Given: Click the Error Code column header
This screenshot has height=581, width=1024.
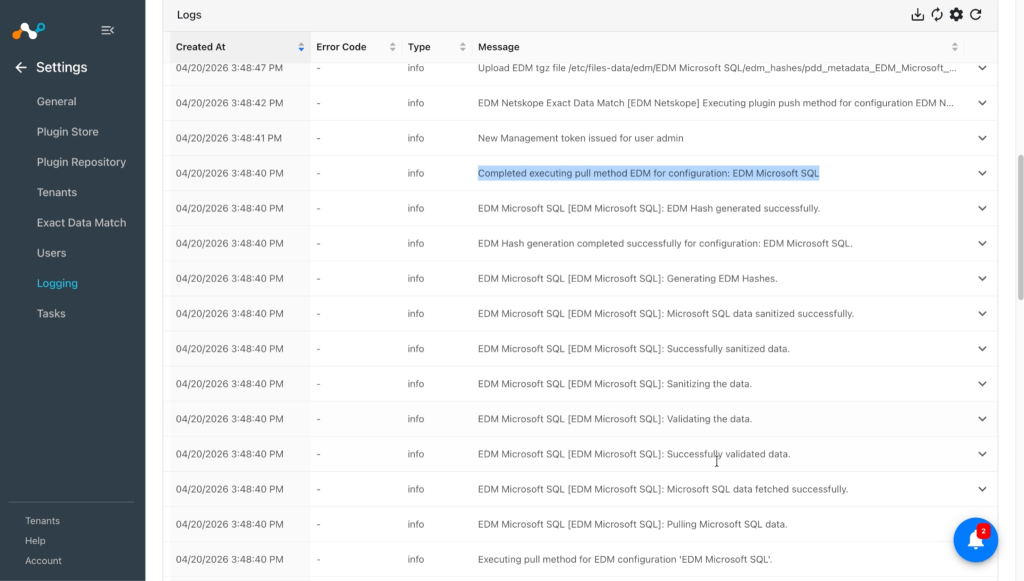Looking at the screenshot, I should click(x=341, y=47).
